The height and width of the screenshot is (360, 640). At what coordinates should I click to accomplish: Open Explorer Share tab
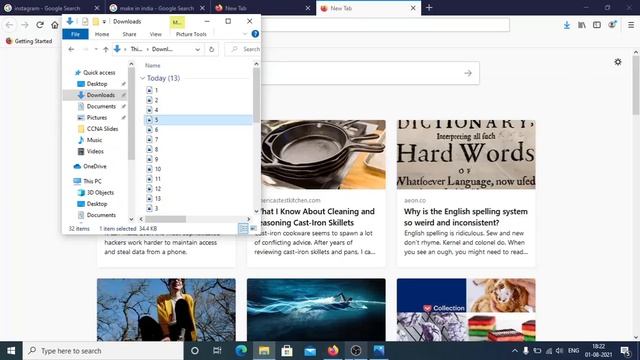point(129,34)
